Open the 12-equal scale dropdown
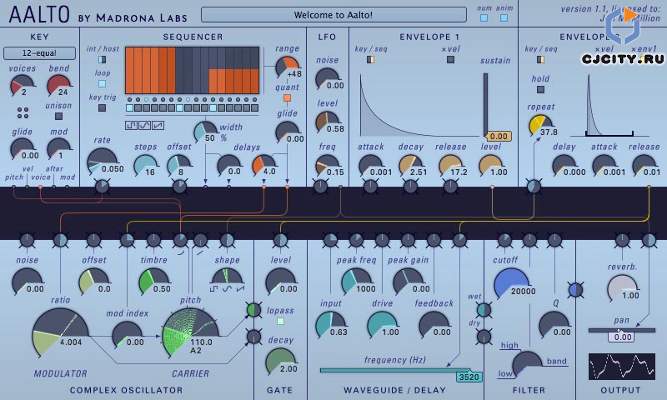Image resolution: width=667 pixels, height=400 pixels. (39, 53)
